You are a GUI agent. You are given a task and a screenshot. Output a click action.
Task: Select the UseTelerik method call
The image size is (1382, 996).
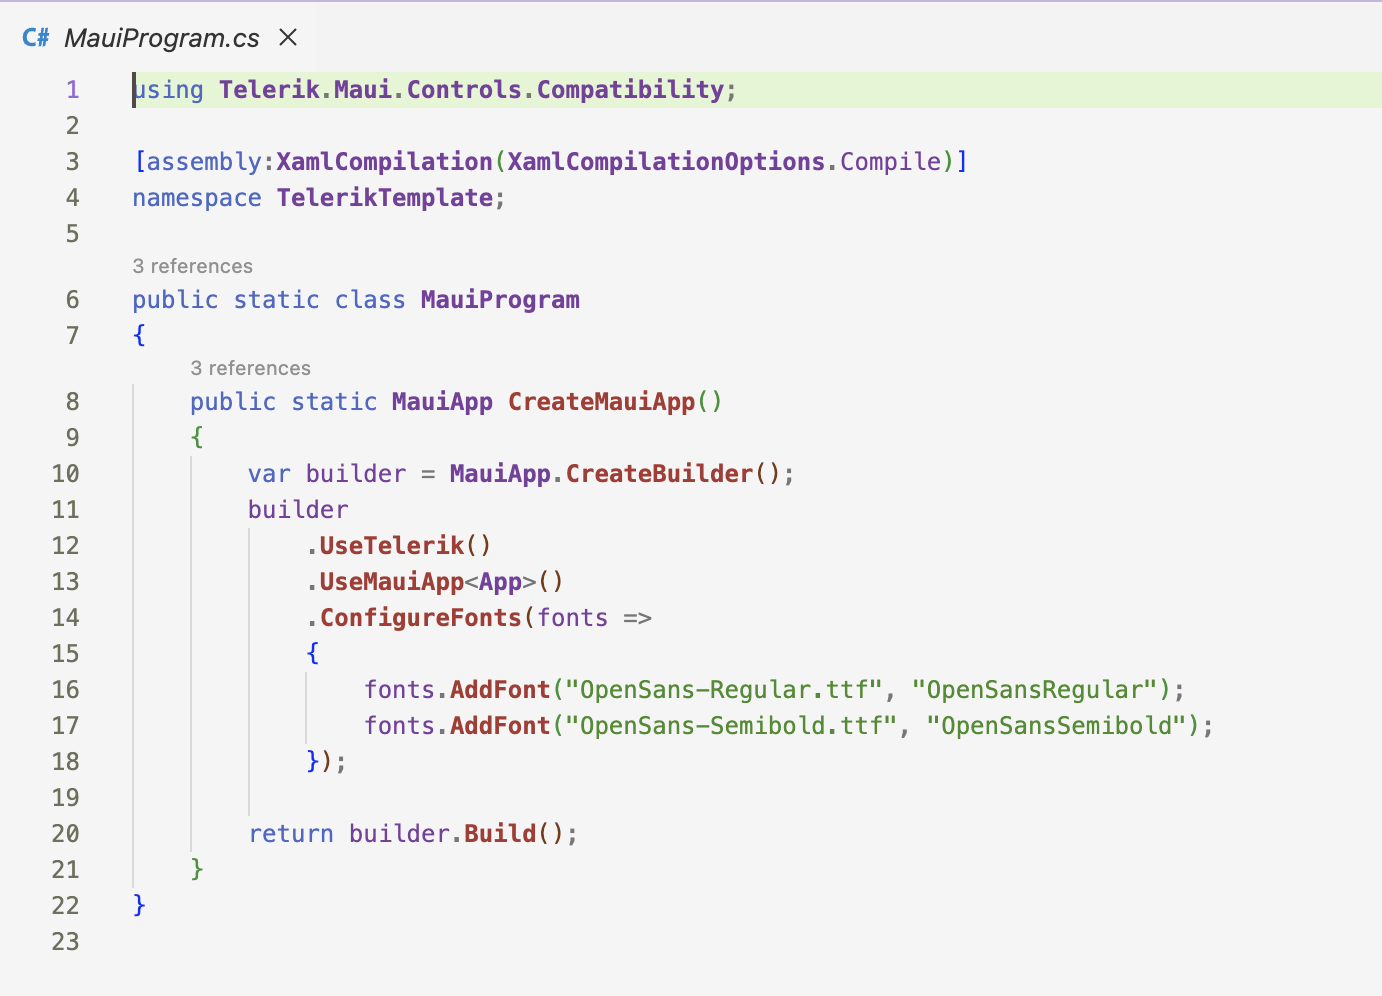click(x=388, y=545)
